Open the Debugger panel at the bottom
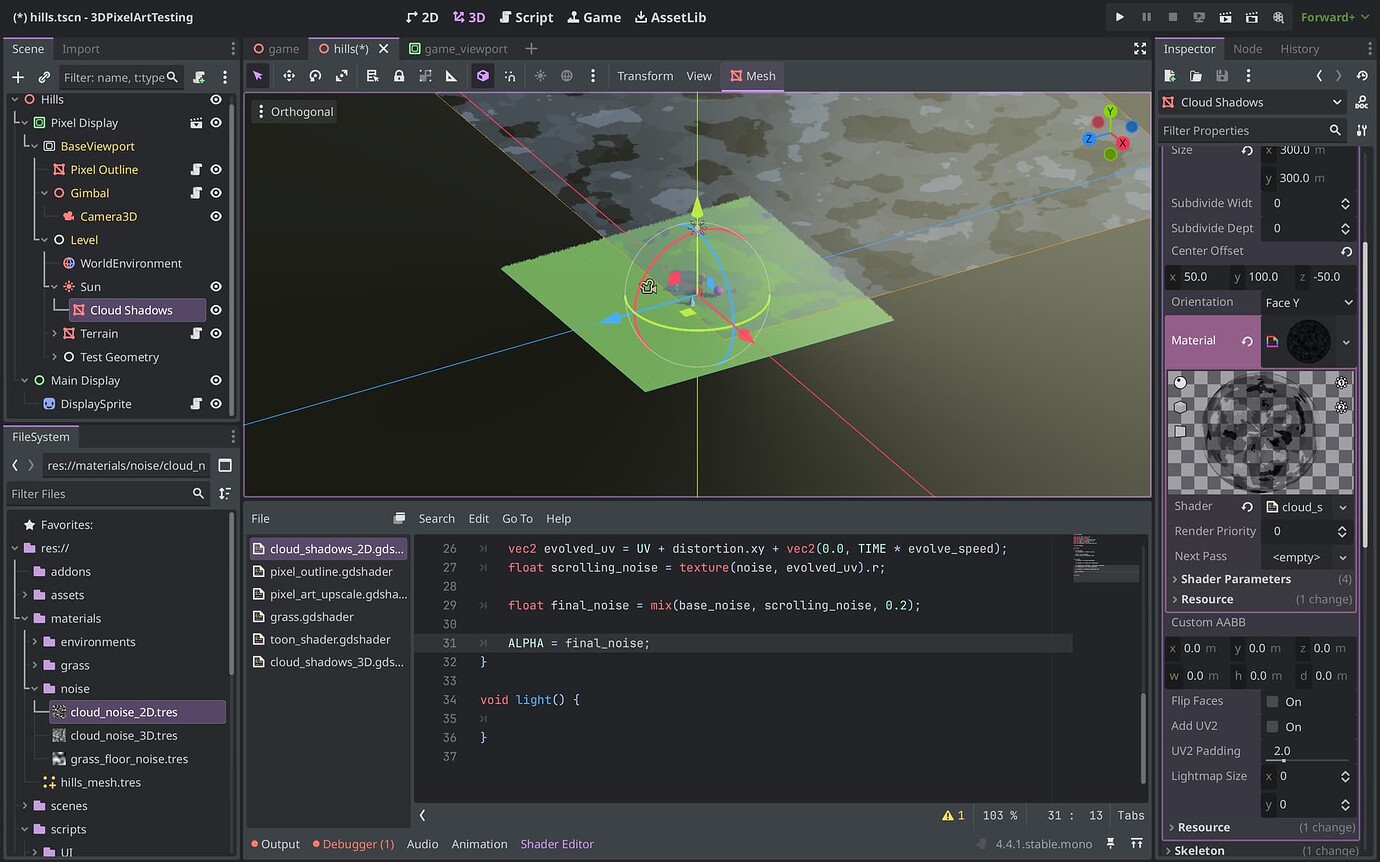Image resolution: width=1380 pixels, height=862 pixels. tap(353, 843)
